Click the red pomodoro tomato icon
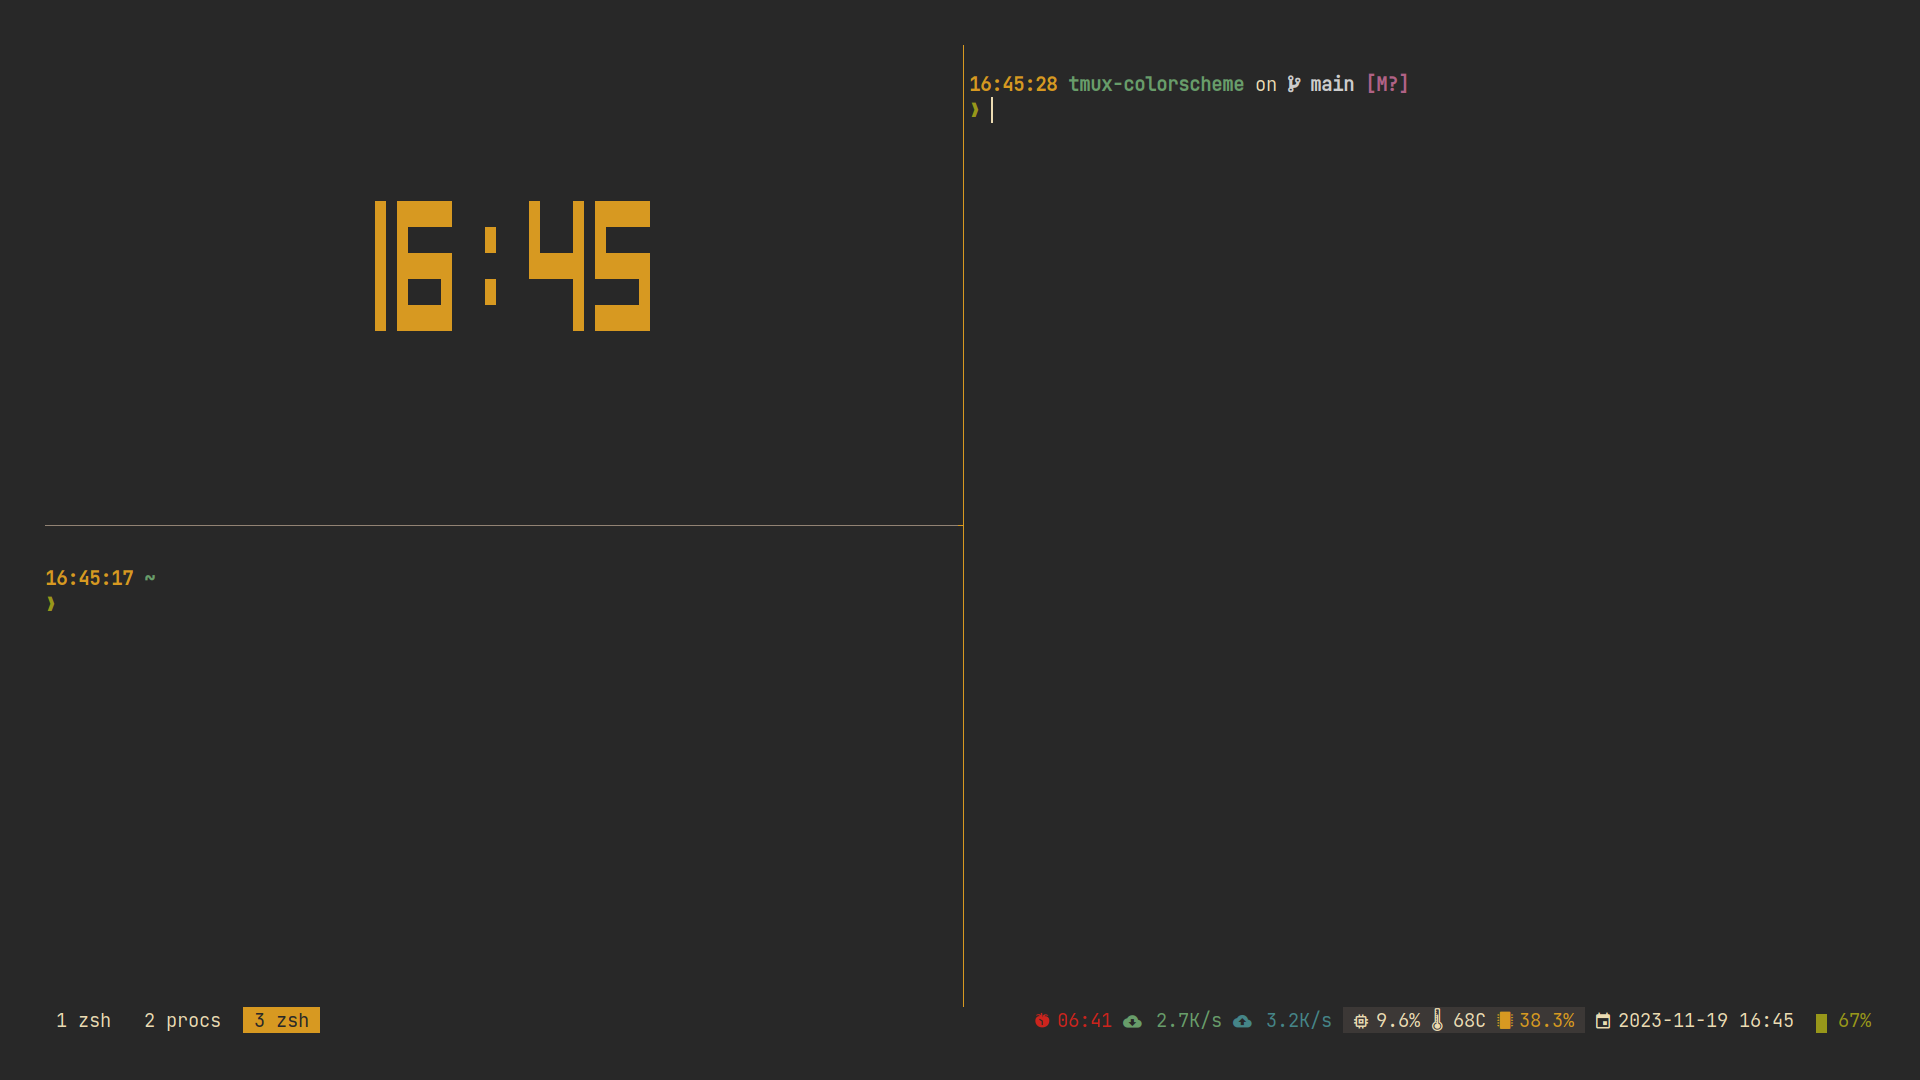Image resolution: width=1920 pixels, height=1080 pixels. coord(1042,1020)
